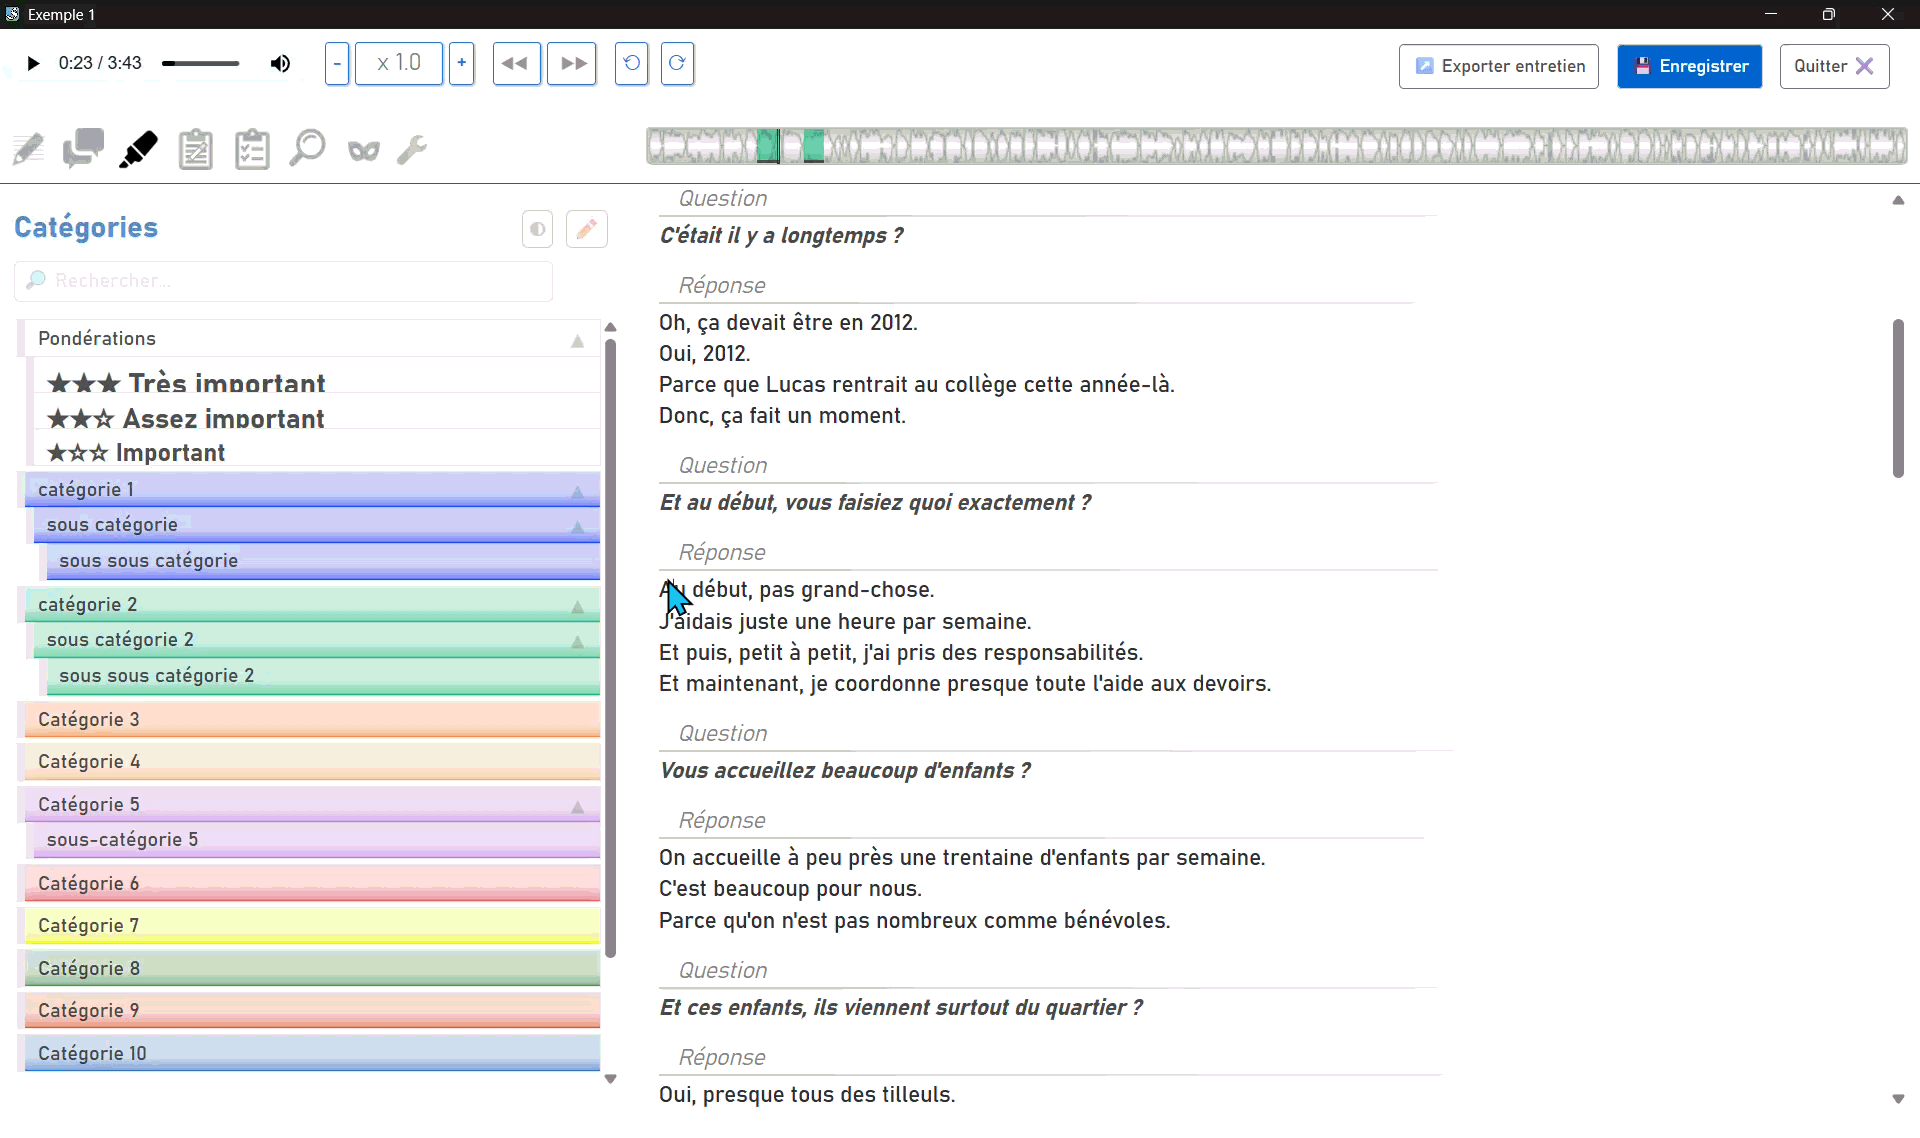The image size is (1920, 1138).
Task: Click the first green segment on waveform
Action: (x=768, y=146)
